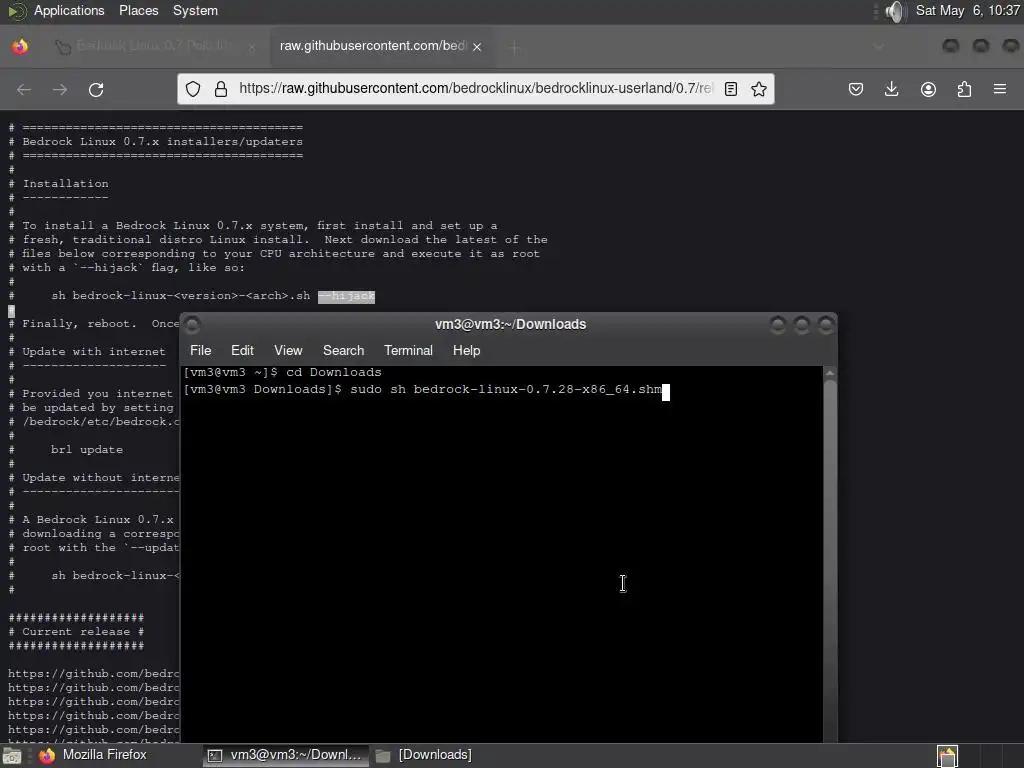Click the '# Current release #' heading text
Screen dimensions: 1024x768
click(76, 632)
